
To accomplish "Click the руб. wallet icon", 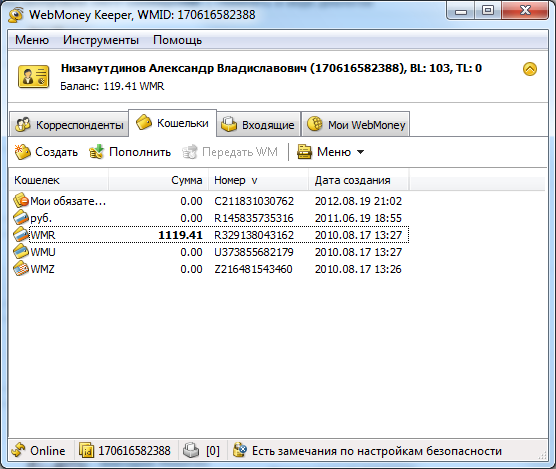I will pyautogui.click(x=21, y=217).
